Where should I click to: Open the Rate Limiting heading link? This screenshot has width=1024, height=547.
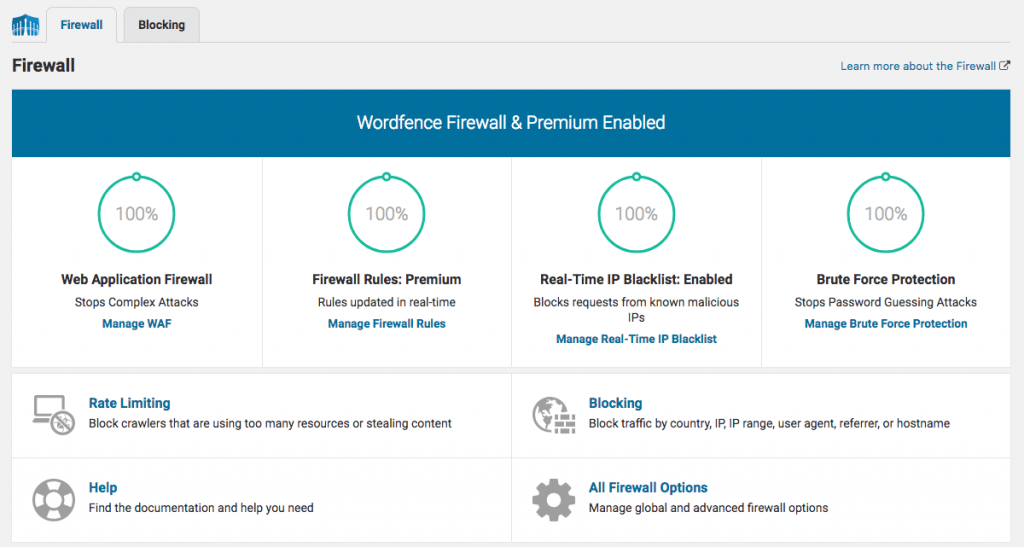coord(129,403)
